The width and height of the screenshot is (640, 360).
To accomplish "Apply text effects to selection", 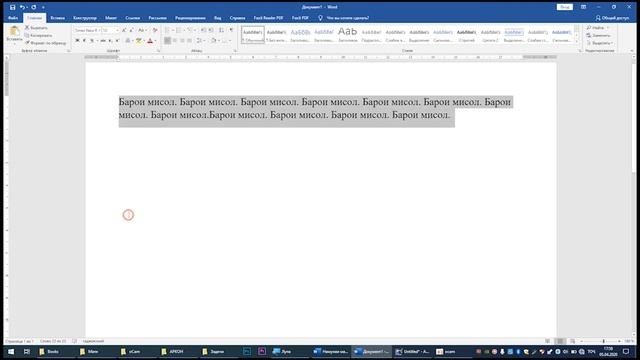I will (128, 40).
